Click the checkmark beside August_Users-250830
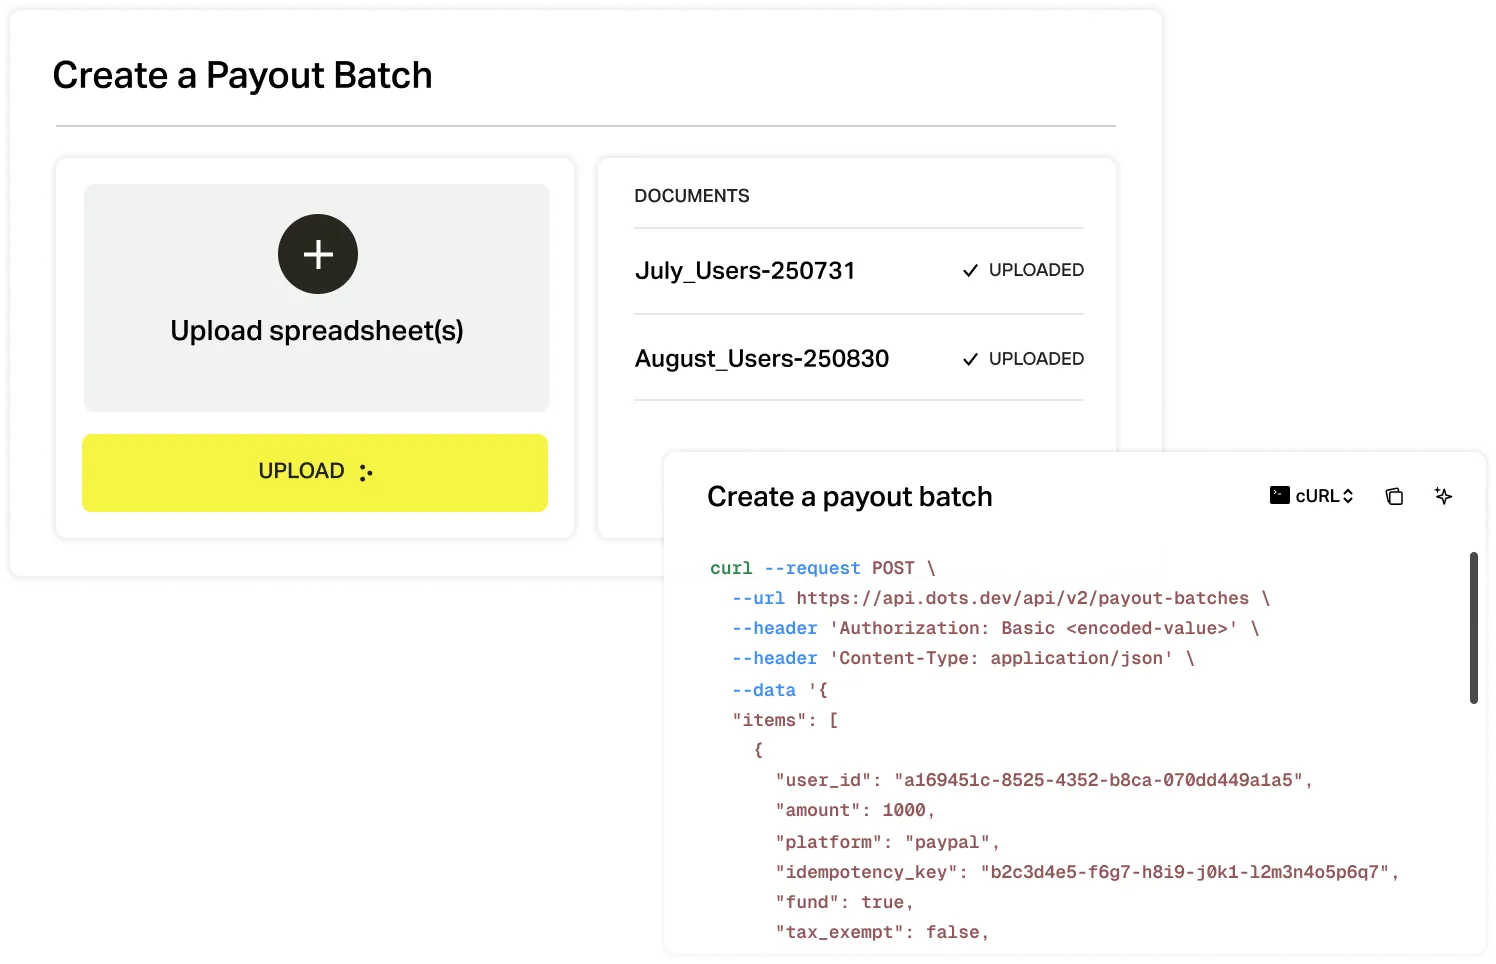Screen dimensions: 1496x964 coord(969,358)
